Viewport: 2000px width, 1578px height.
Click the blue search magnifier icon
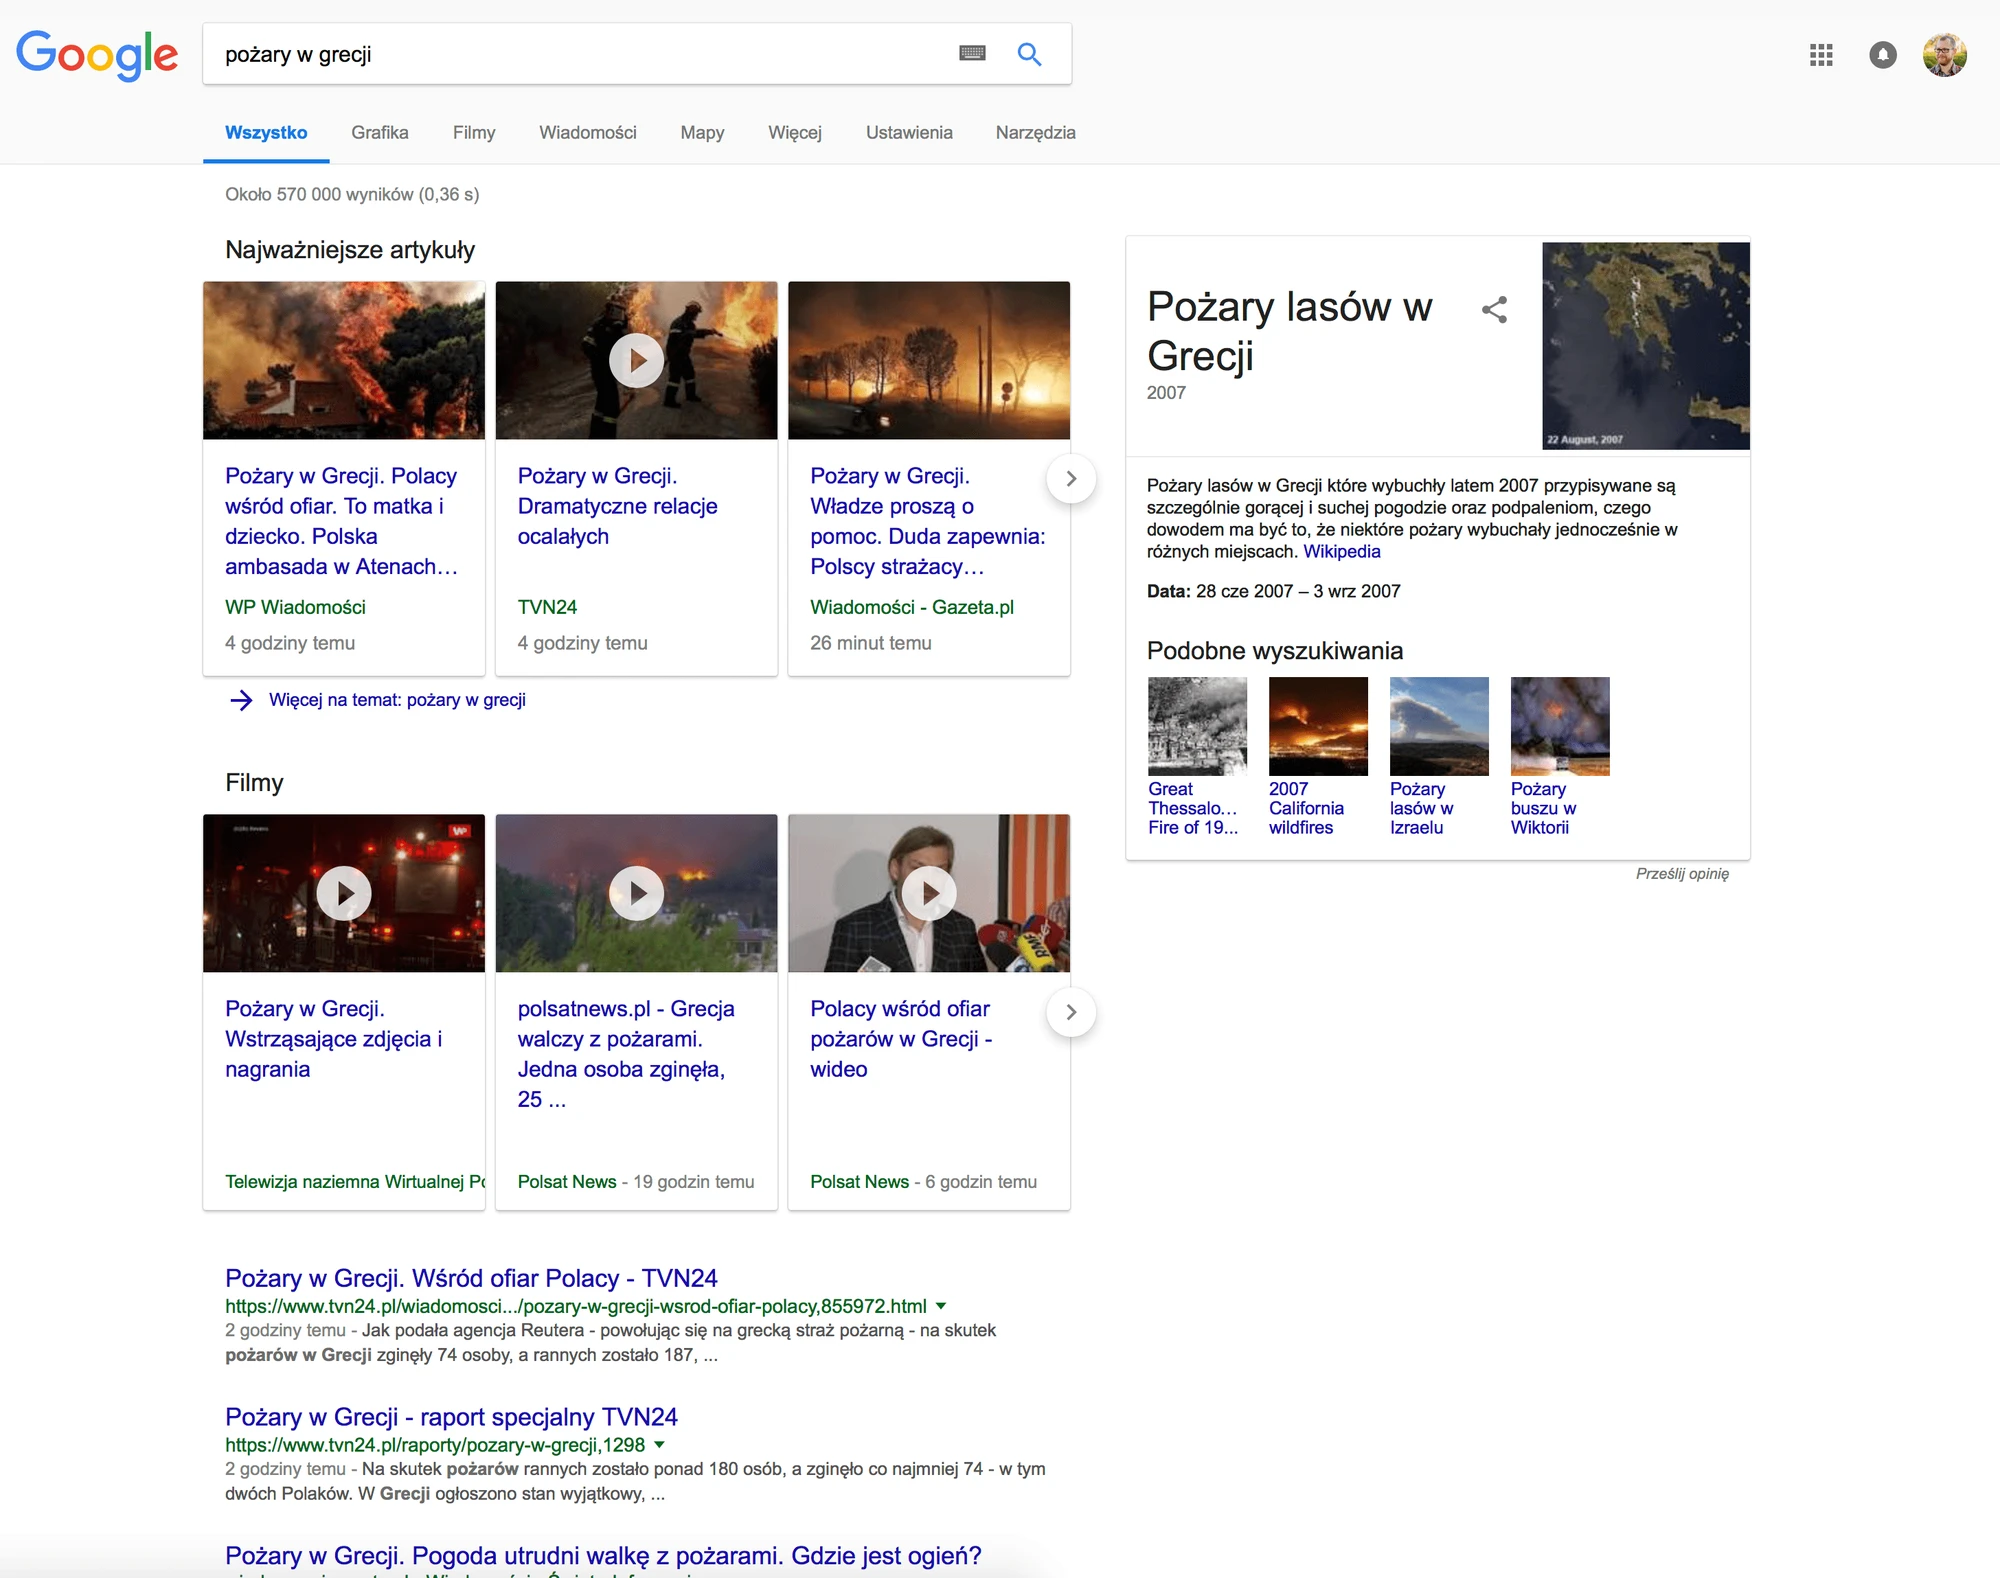pos(1029,54)
